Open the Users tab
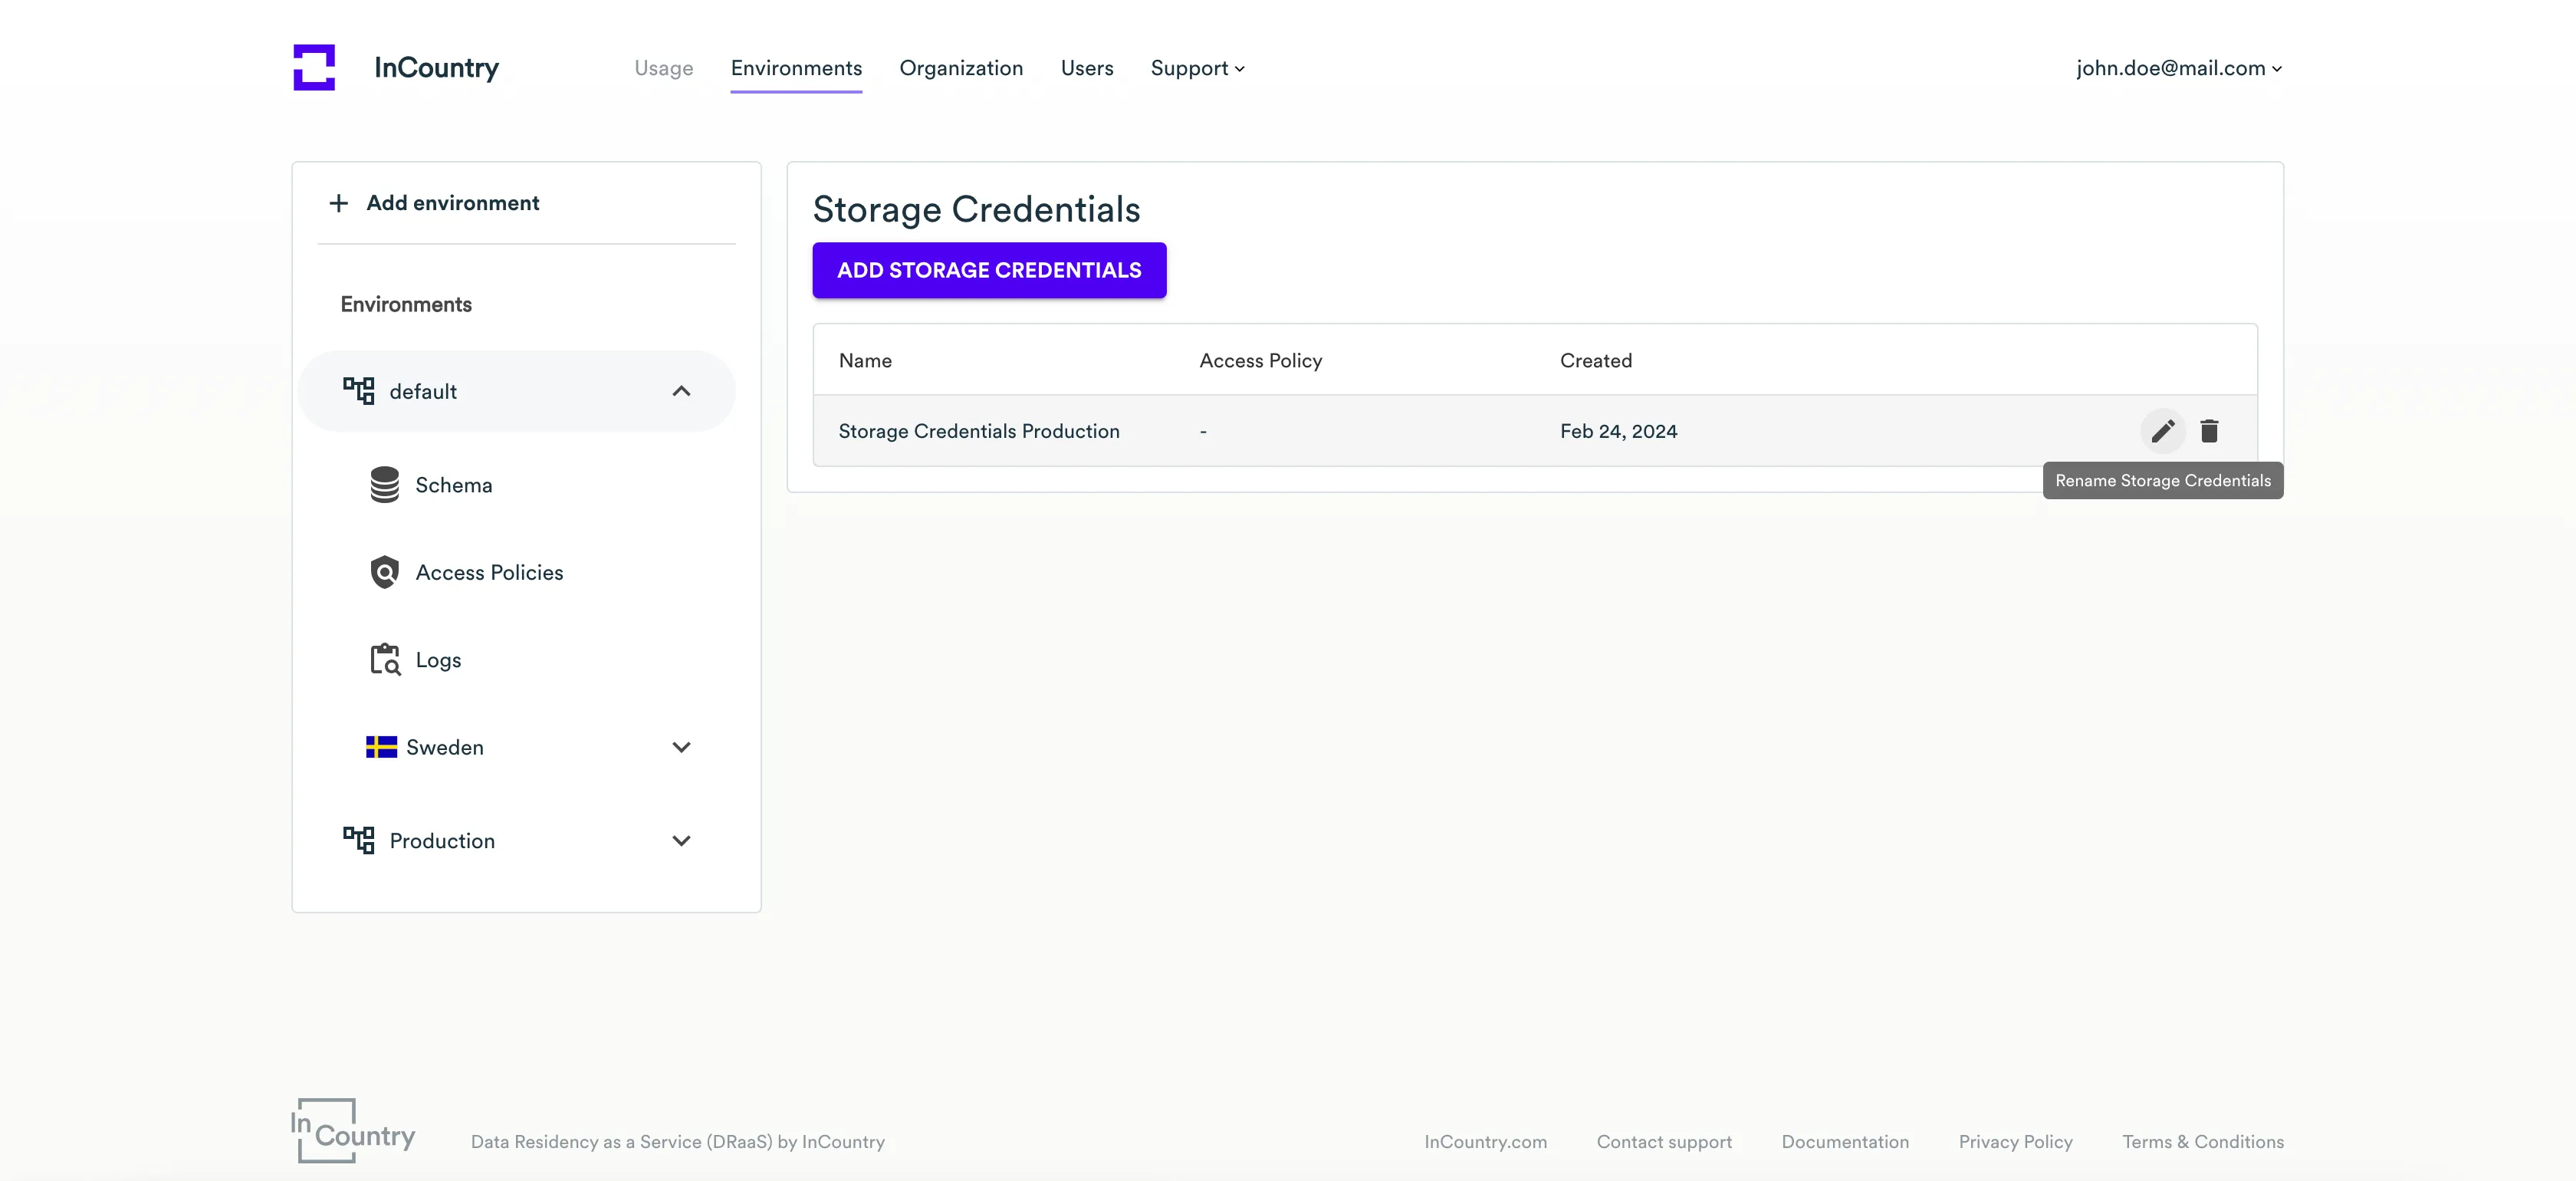This screenshot has width=2576, height=1181. point(1086,68)
